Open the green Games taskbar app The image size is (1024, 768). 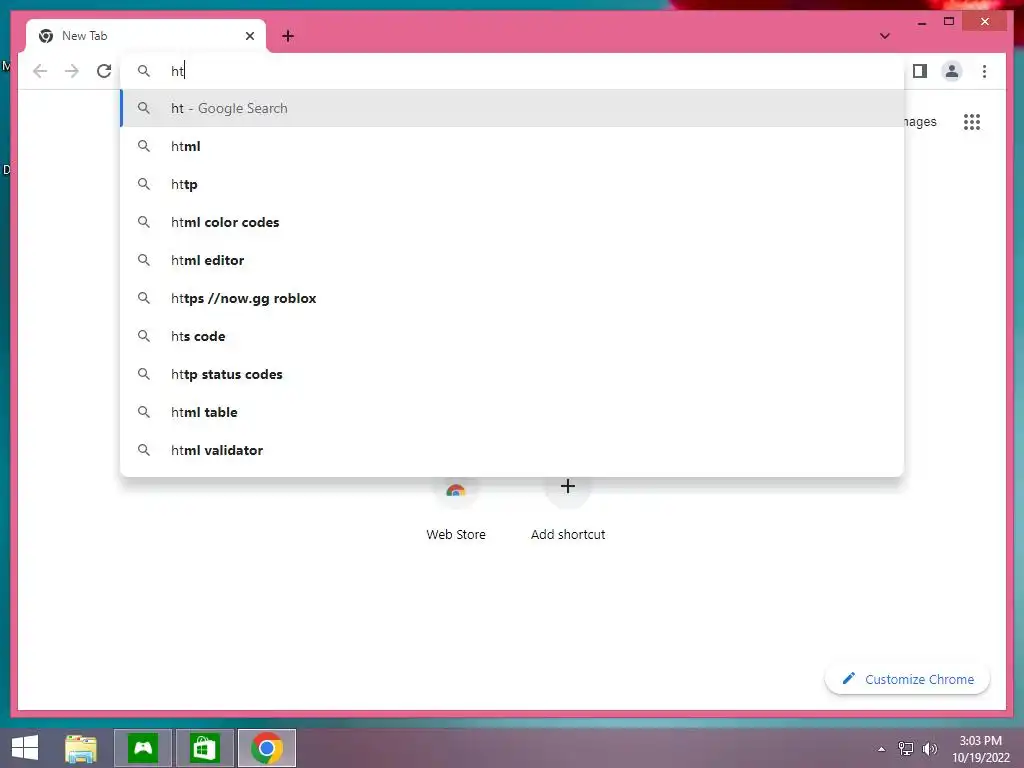[143, 748]
